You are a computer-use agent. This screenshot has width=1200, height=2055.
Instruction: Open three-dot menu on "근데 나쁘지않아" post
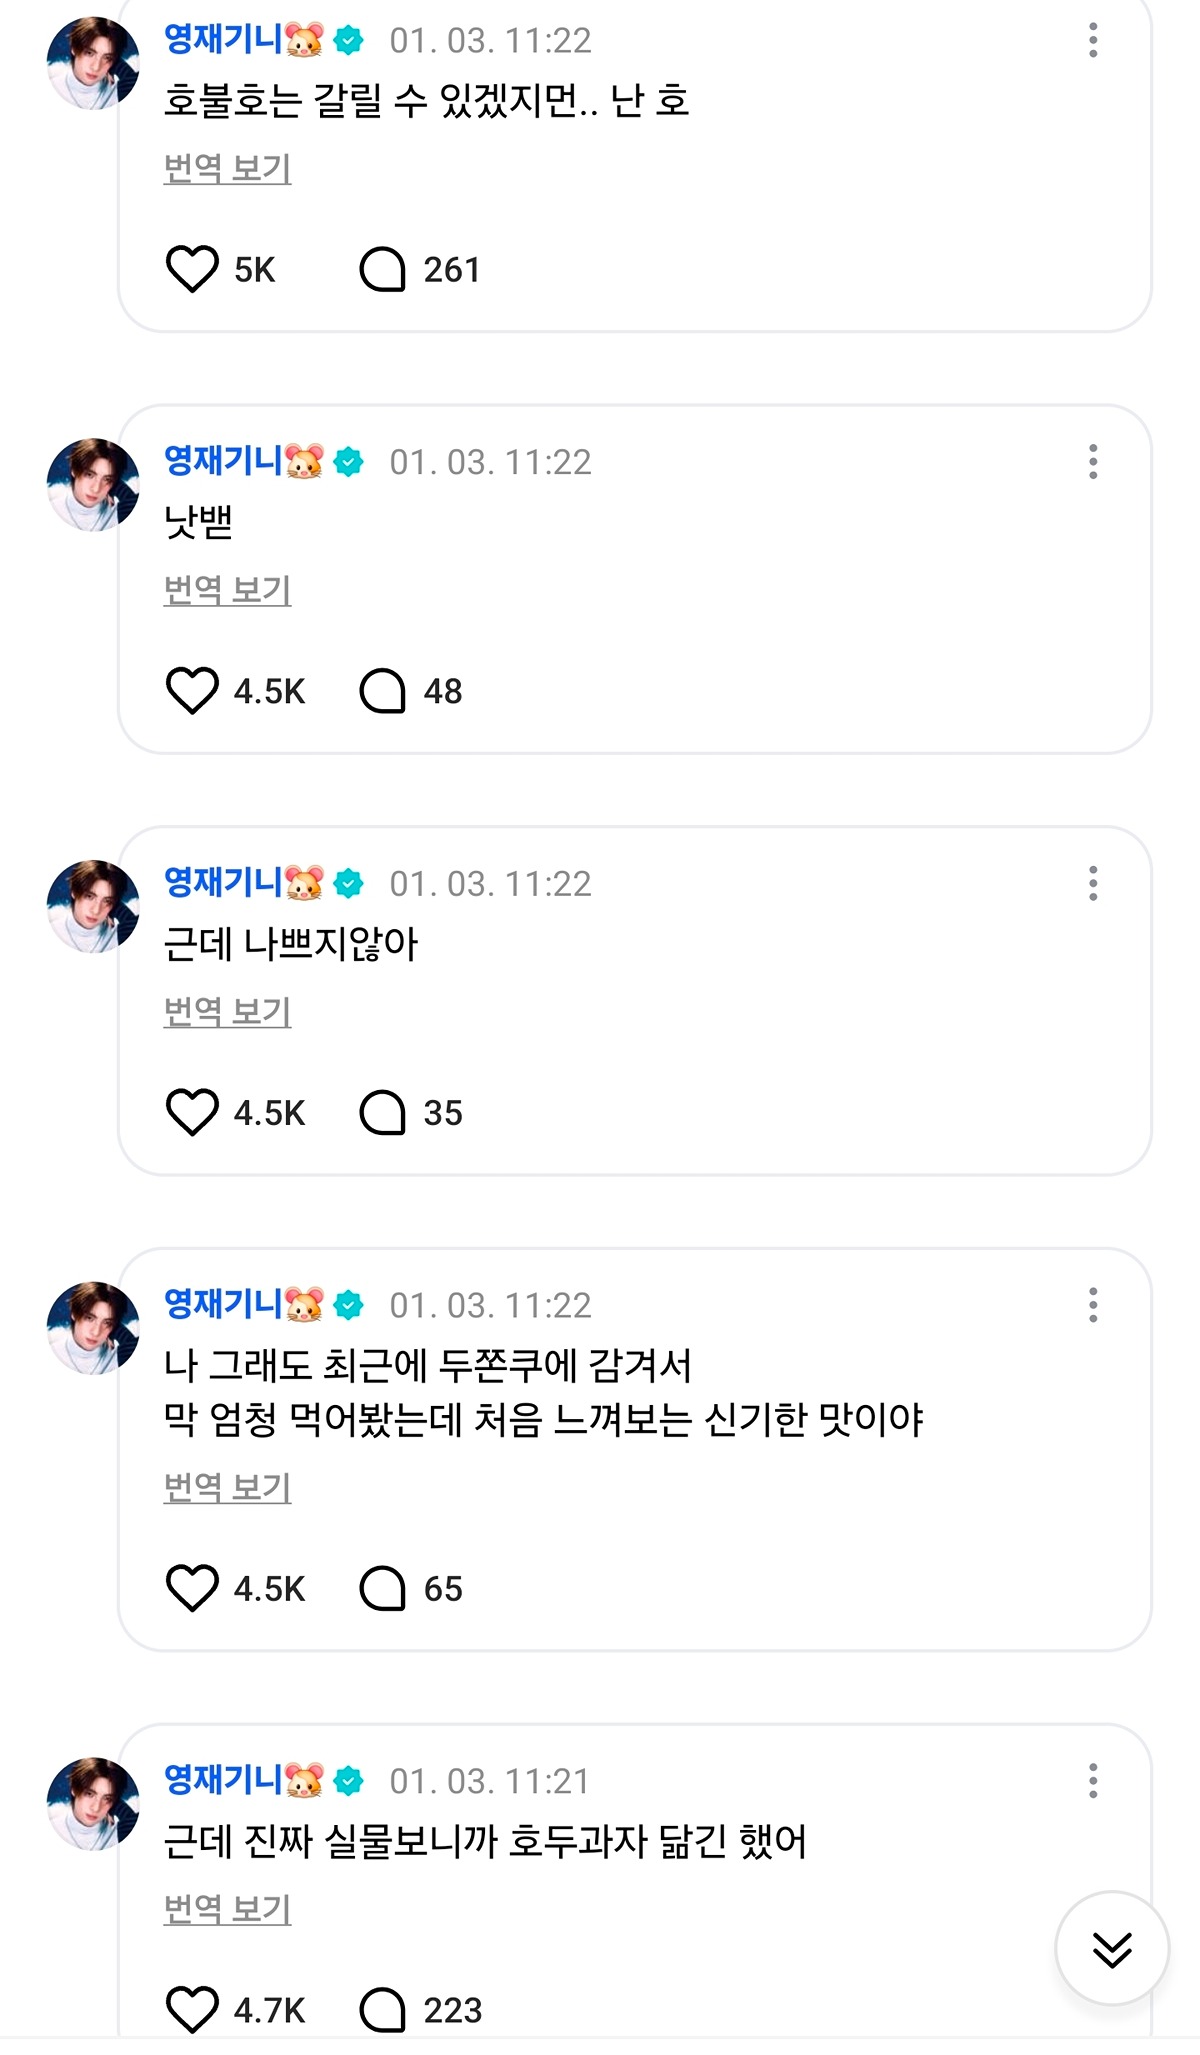(1093, 884)
